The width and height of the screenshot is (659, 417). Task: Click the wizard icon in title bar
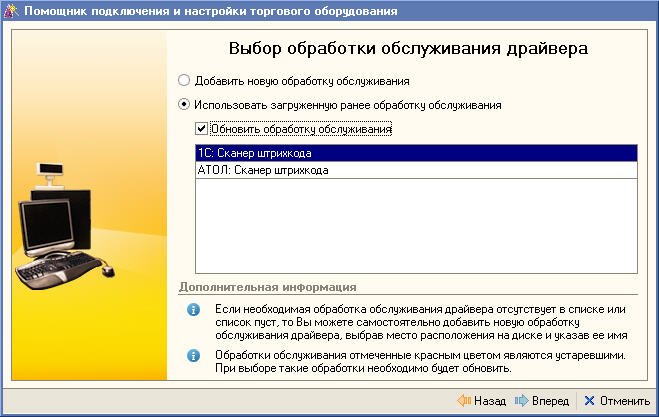click(x=11, y=11)
